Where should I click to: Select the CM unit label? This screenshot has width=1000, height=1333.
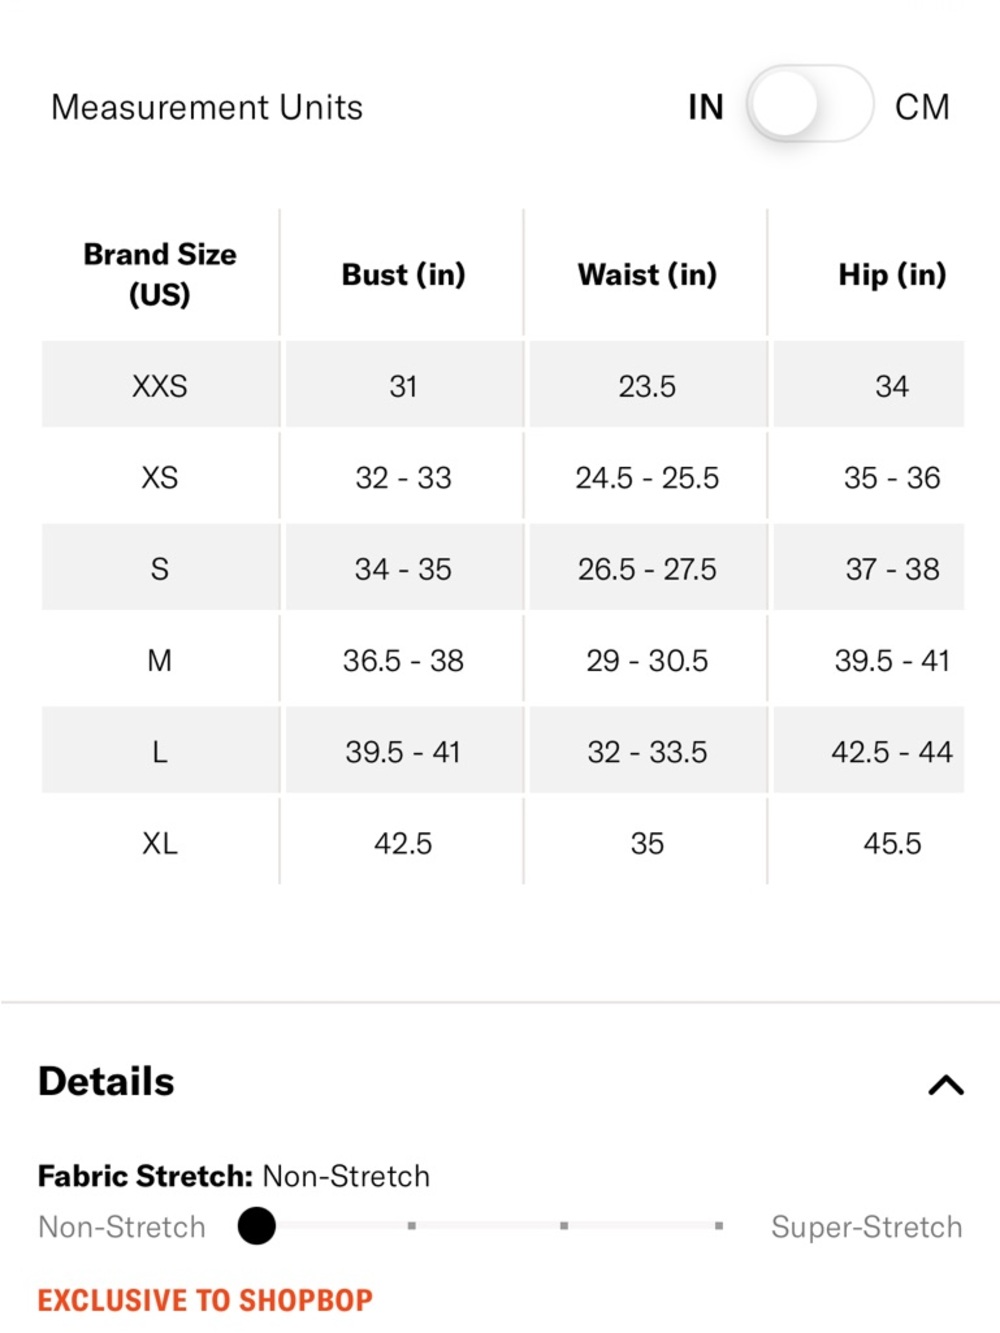(922, 107)
